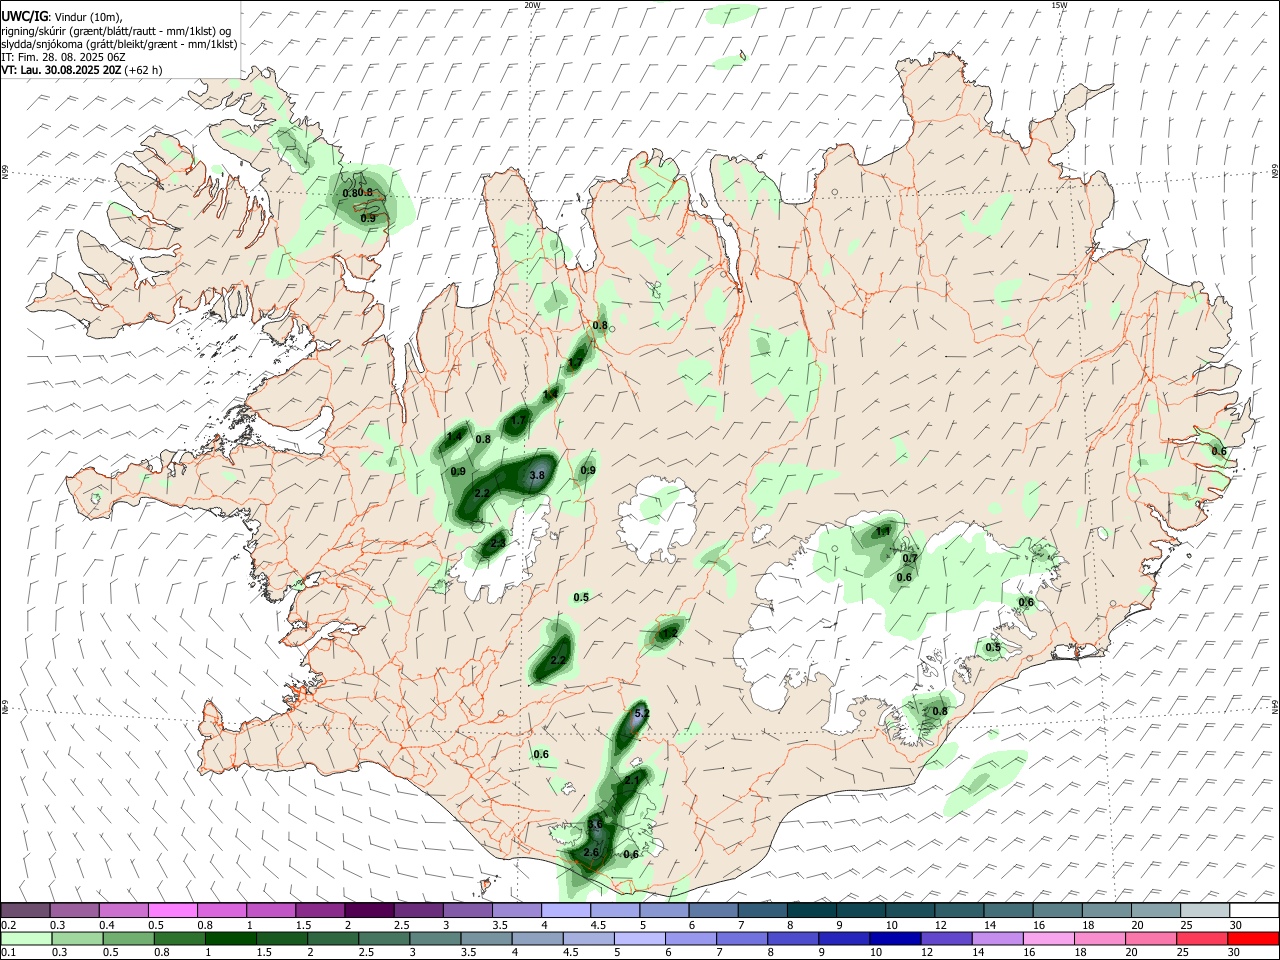Click the light pink rain swatch 16–18
Screen dimensions: 1280x960
(x=1049, y=938)
